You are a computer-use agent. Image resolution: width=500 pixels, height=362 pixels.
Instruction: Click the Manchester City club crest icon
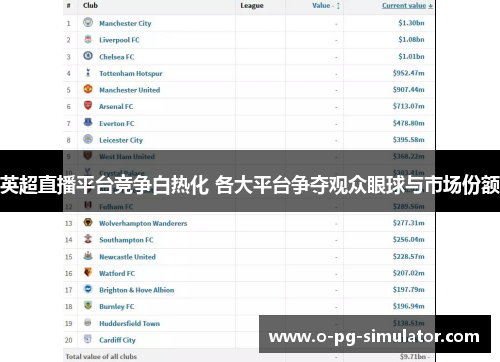[x=88, y=22]
